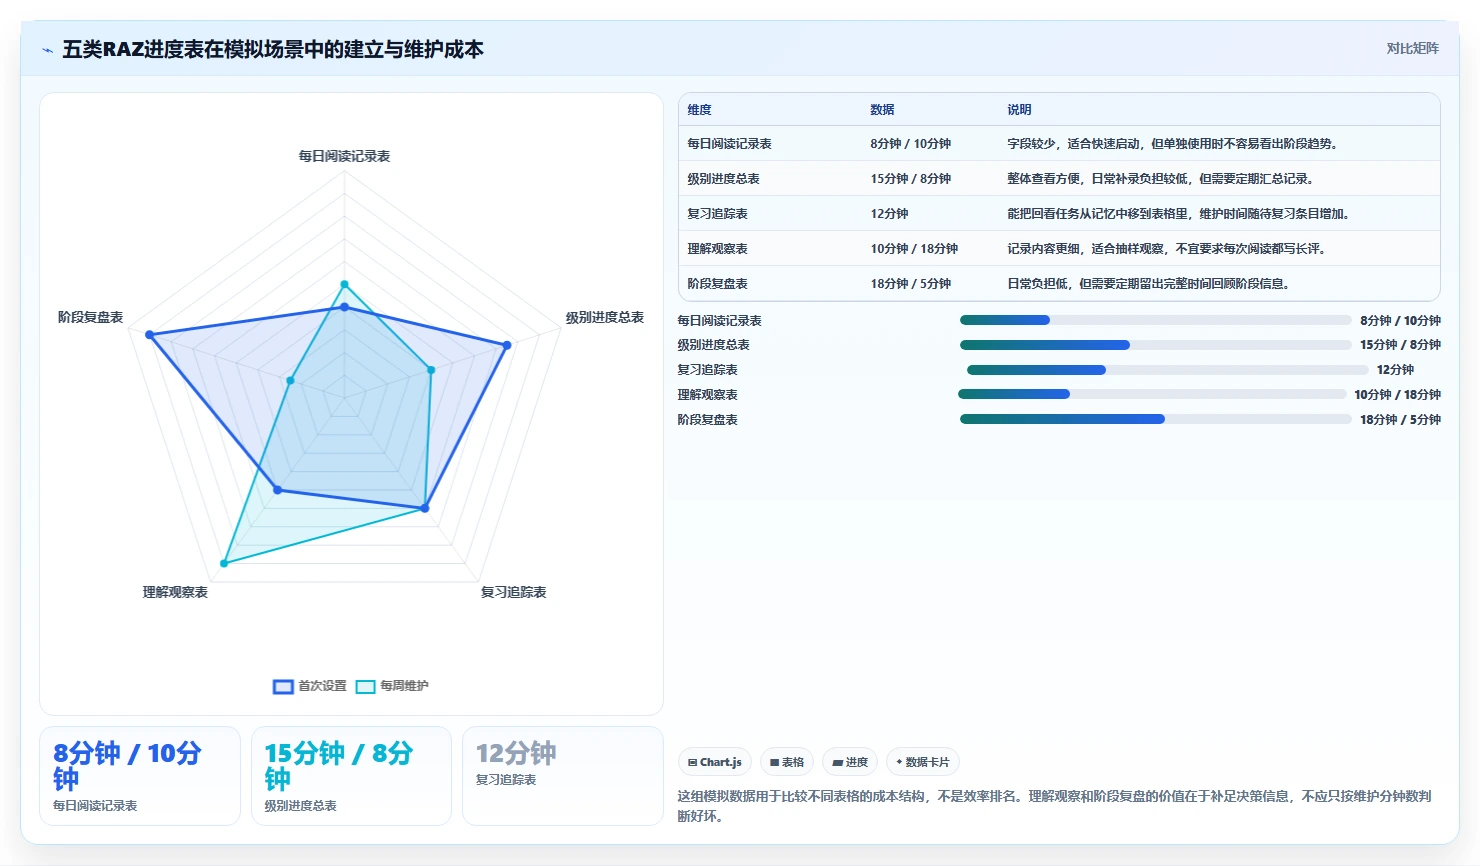This screenshot has width=1480, height=866.
Task: Click the 每周维护 point on the 阶段复盘表 axis
Action: (290, 380)
